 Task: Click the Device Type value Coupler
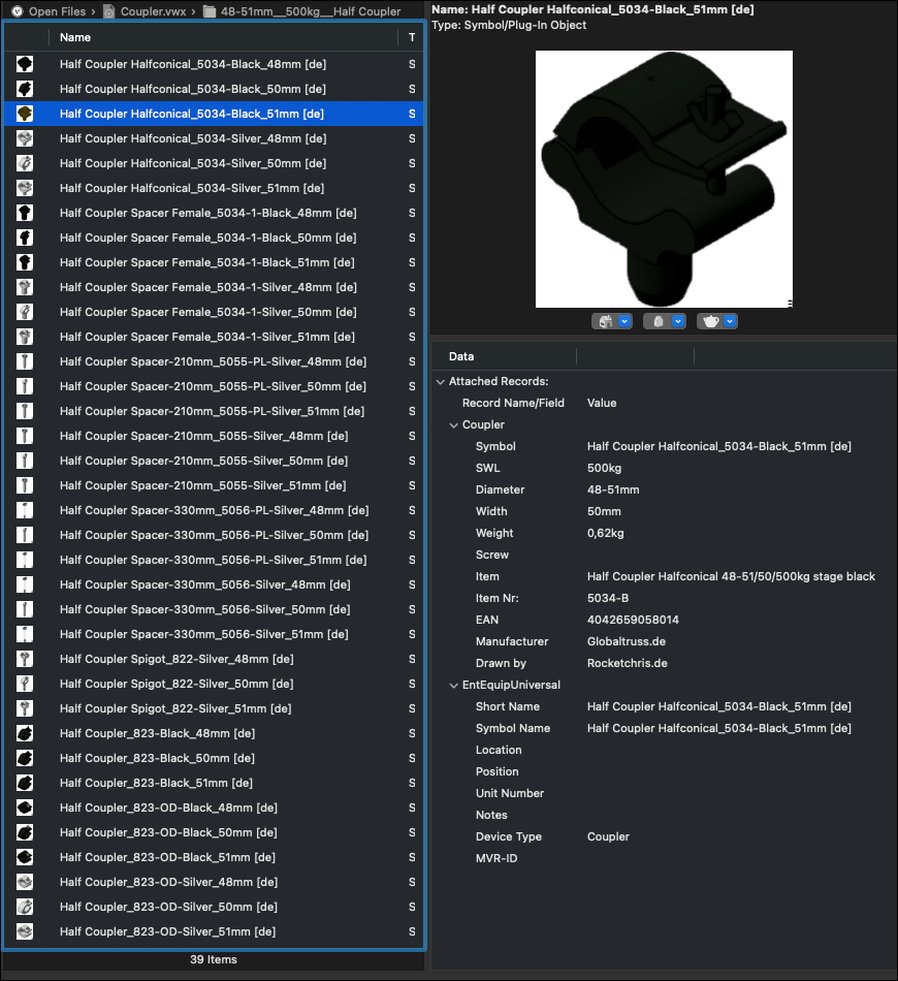click(x=608, y=836)
